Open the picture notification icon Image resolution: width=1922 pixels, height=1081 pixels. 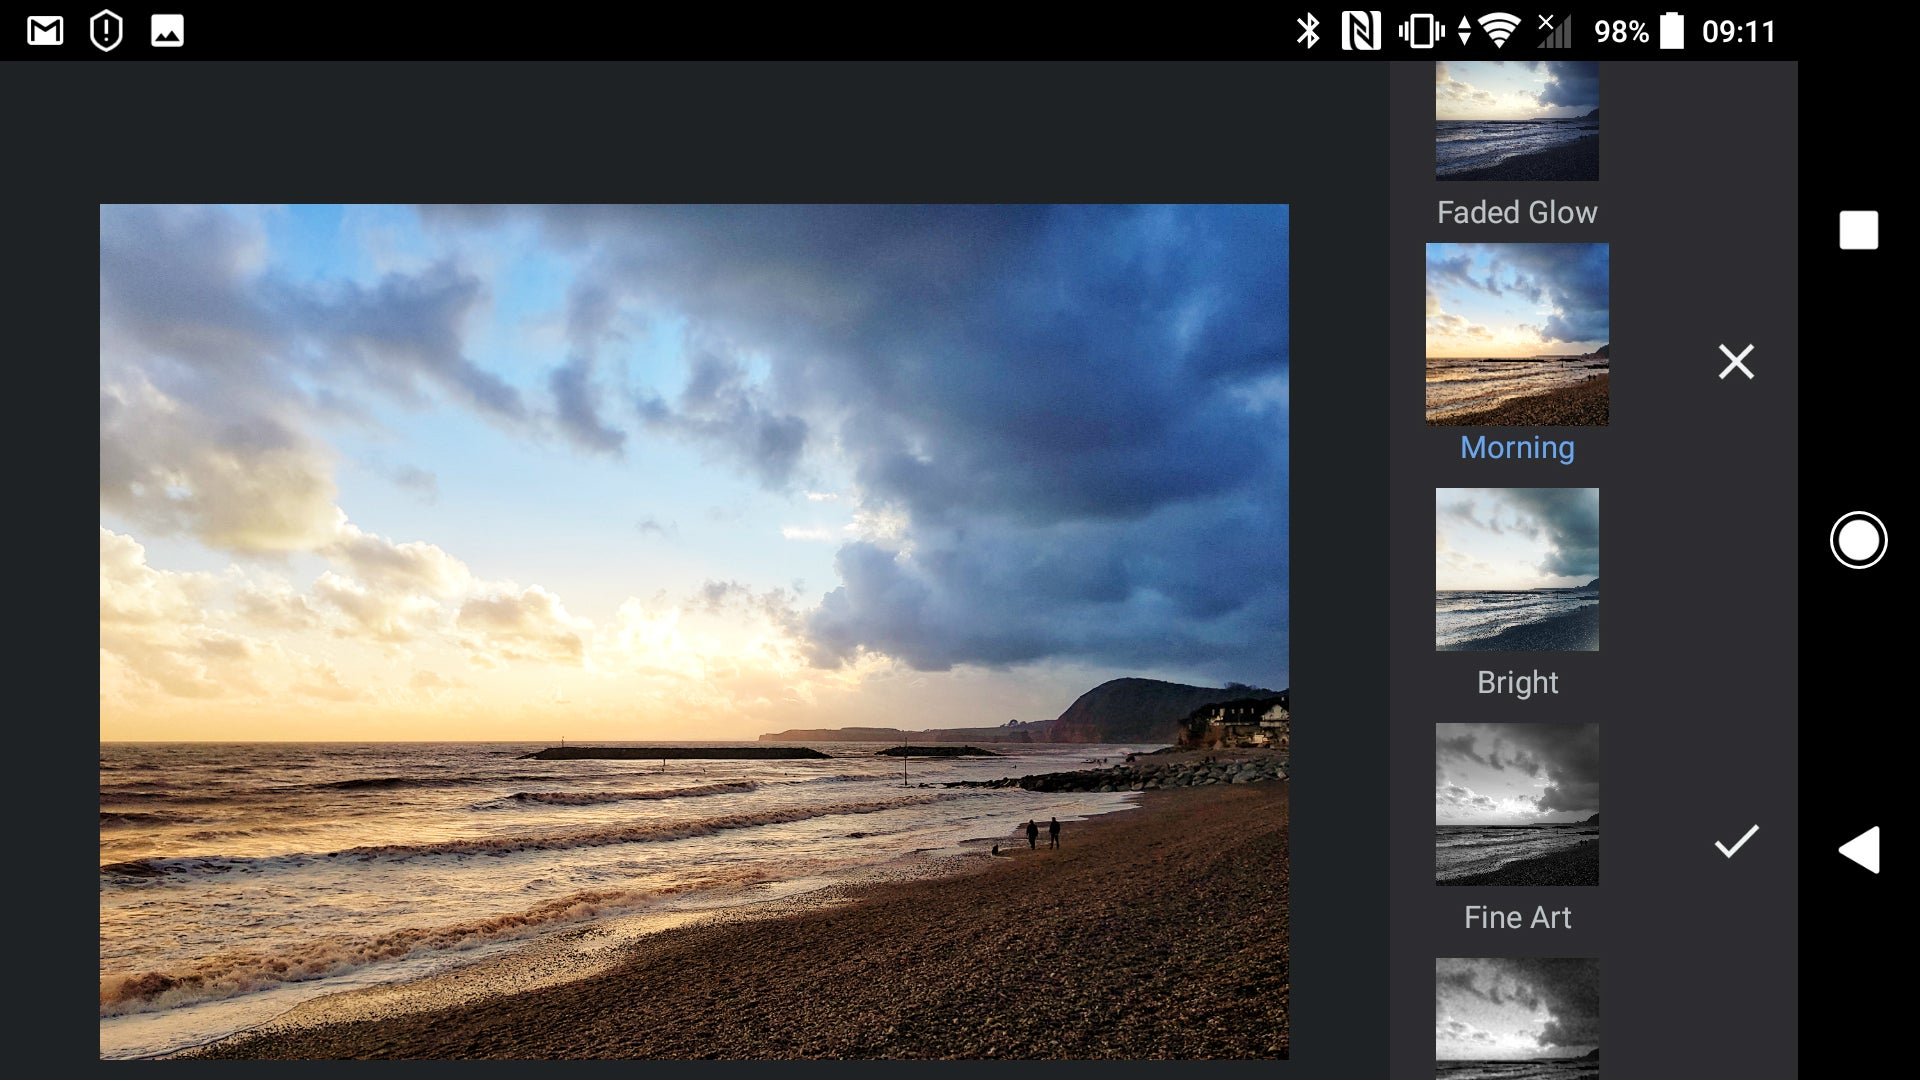pos(167,31)
